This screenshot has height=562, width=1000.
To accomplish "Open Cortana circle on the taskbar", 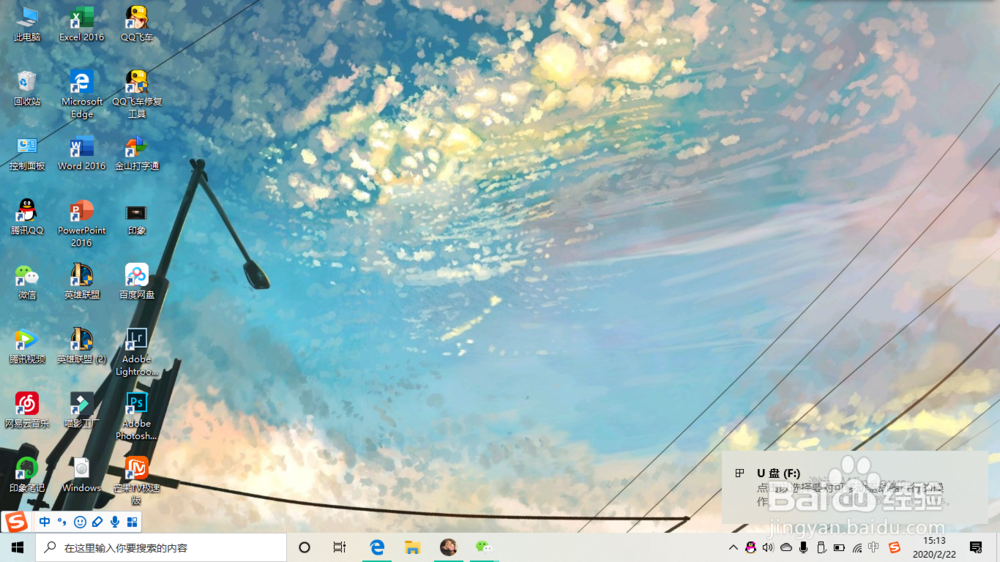I will coord(304,547).
